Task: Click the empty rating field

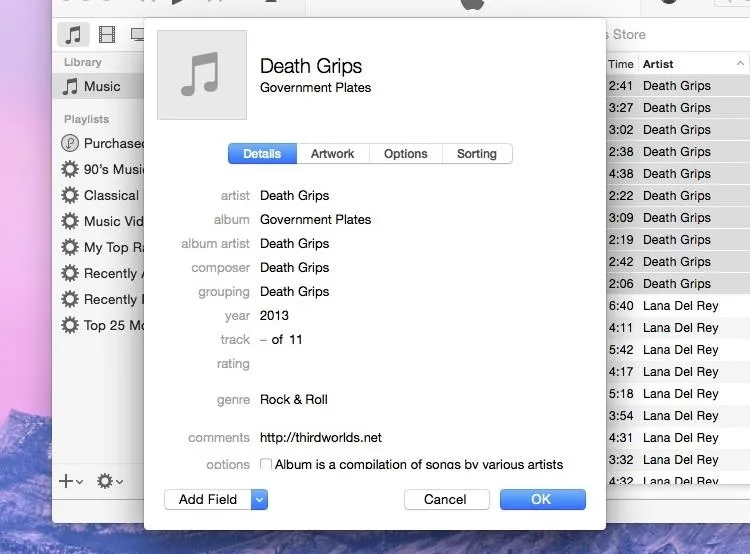Action: pos(297,364)
